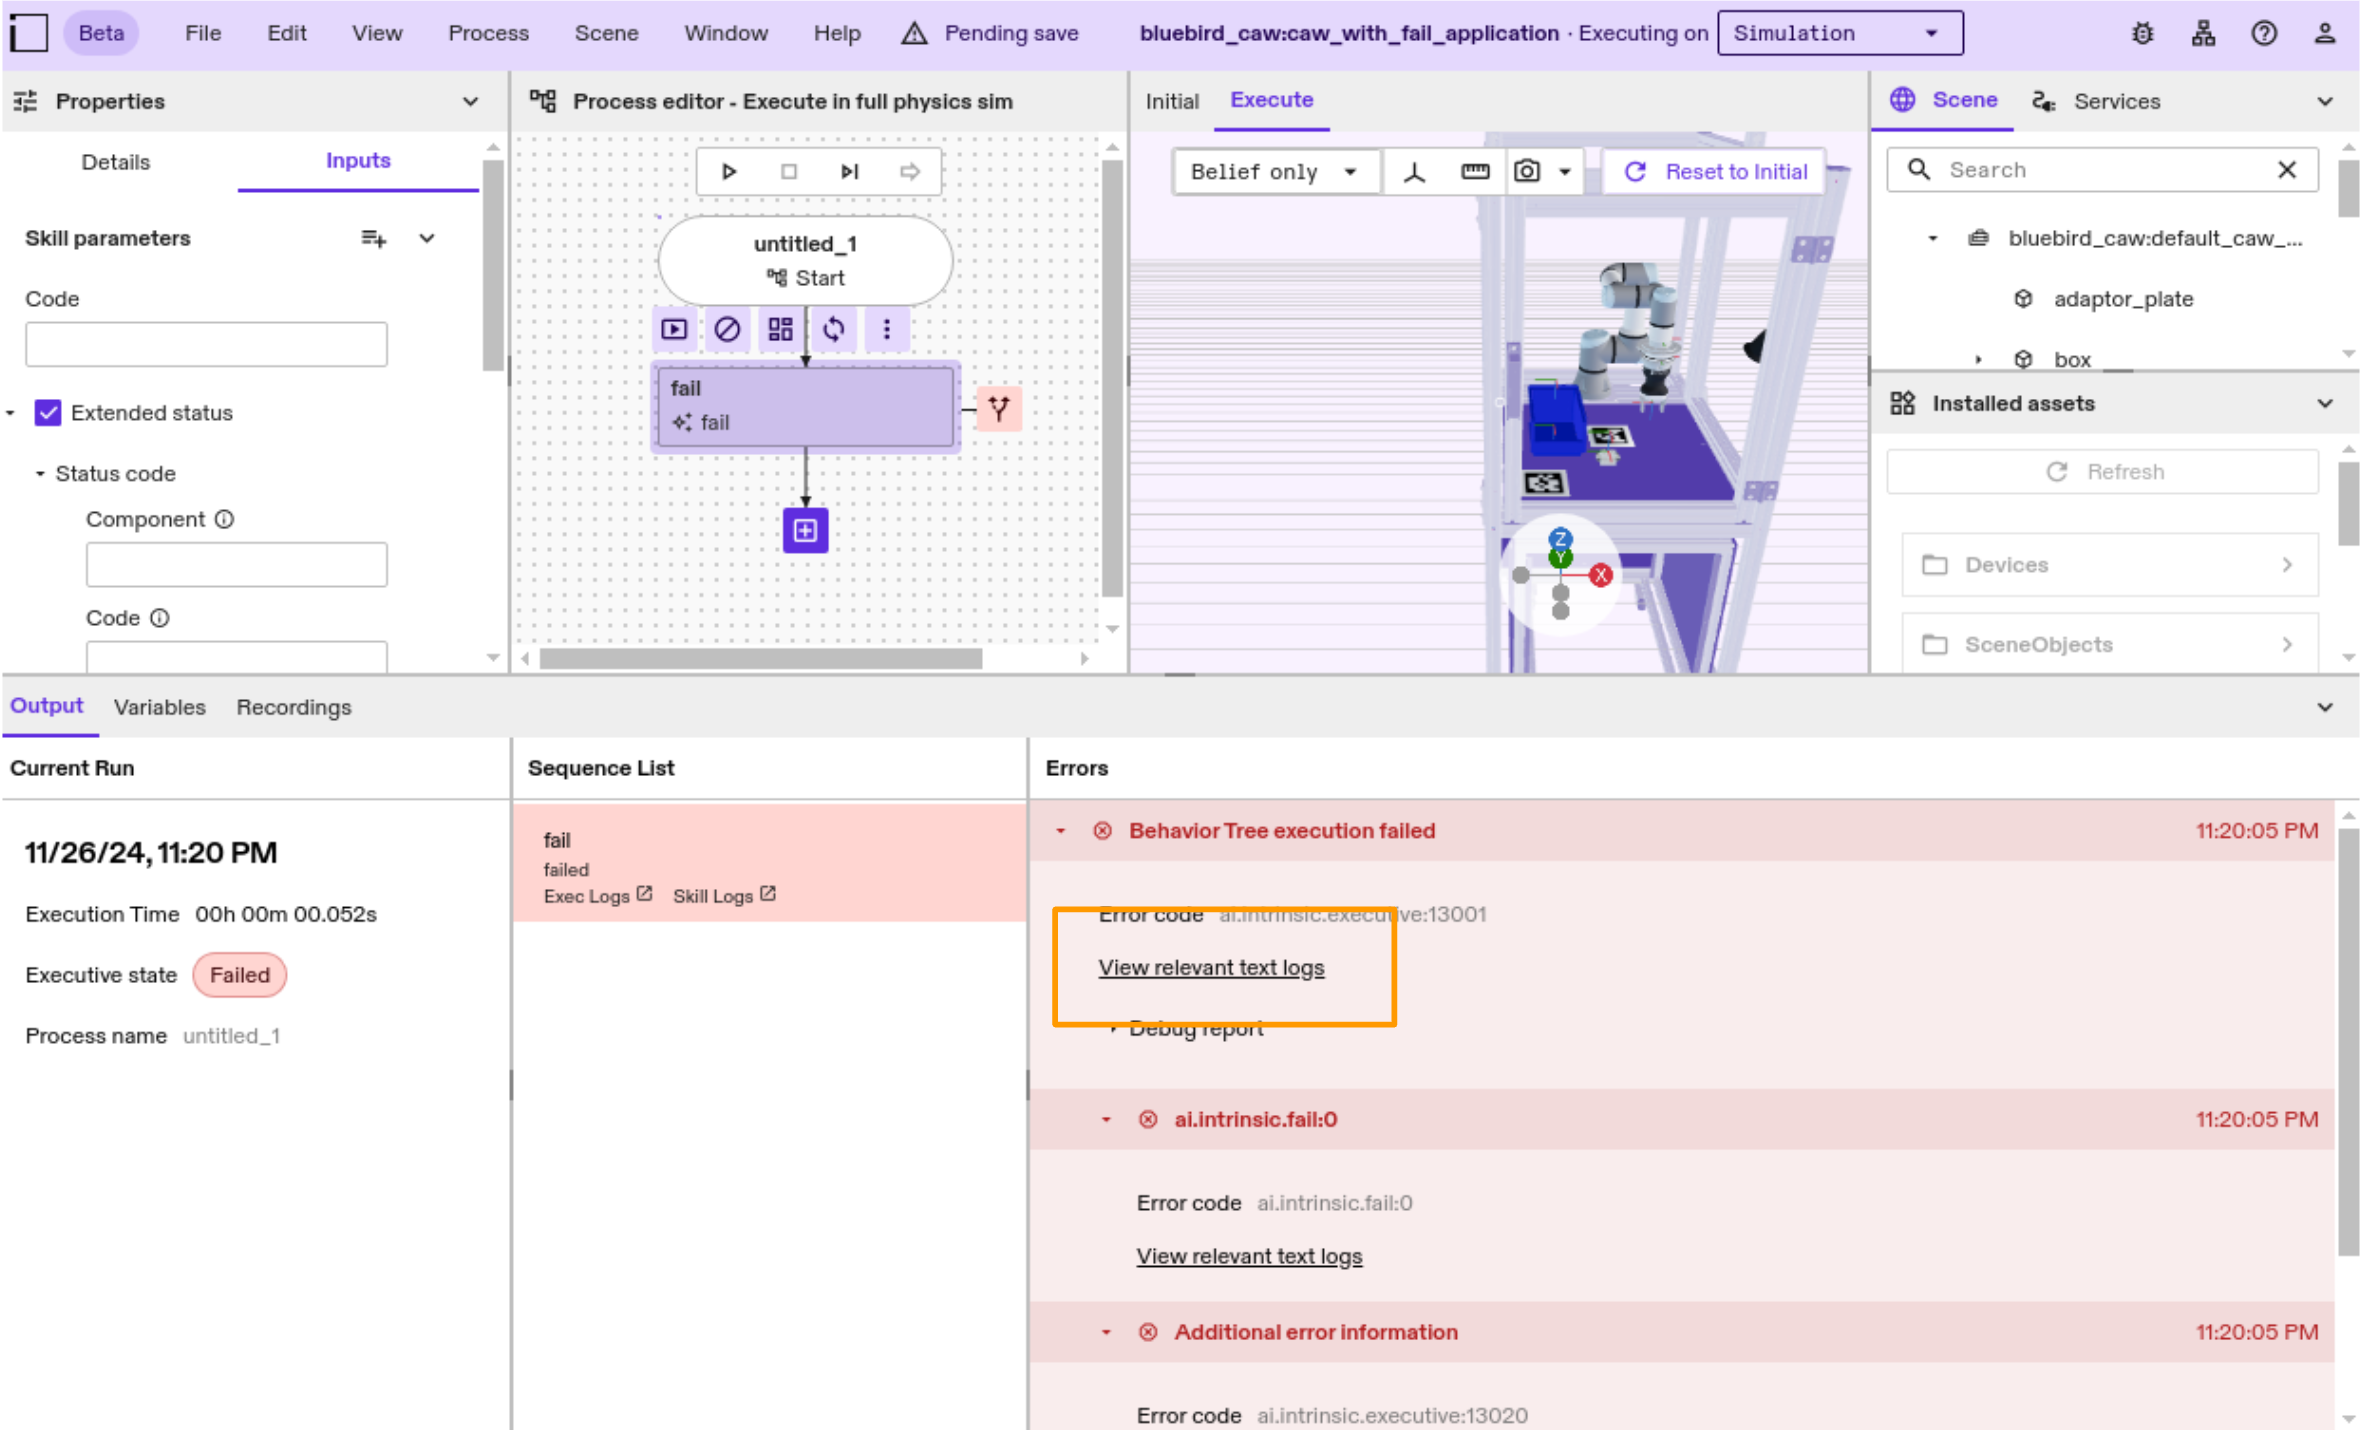Screen dimensions: 2363x1430
Task: Switch to the Variables tab
Action: (x=159, y=707)
